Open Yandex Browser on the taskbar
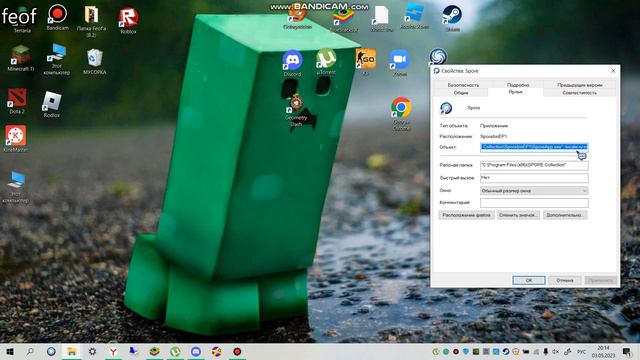This screenshot has width=640, height=360. [113, 351]
